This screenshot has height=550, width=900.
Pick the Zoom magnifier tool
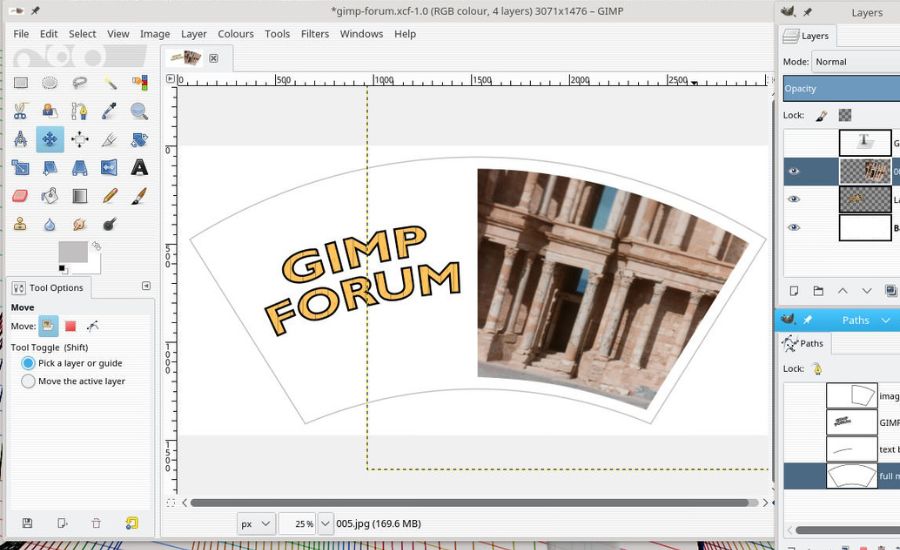point(139,111)
